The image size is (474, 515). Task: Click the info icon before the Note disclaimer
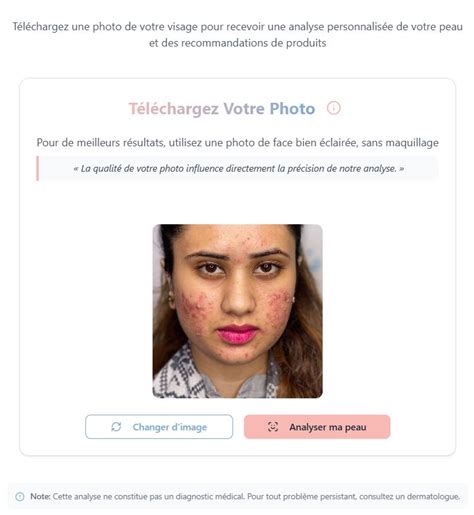click(20, 496)
